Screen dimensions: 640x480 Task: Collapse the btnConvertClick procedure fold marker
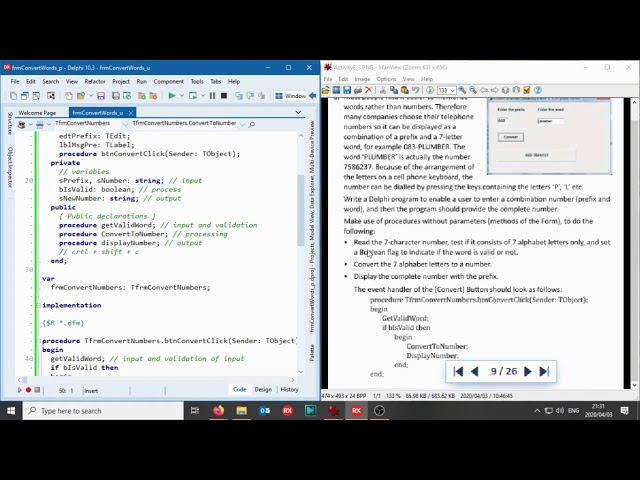click(x=39, y=341)
